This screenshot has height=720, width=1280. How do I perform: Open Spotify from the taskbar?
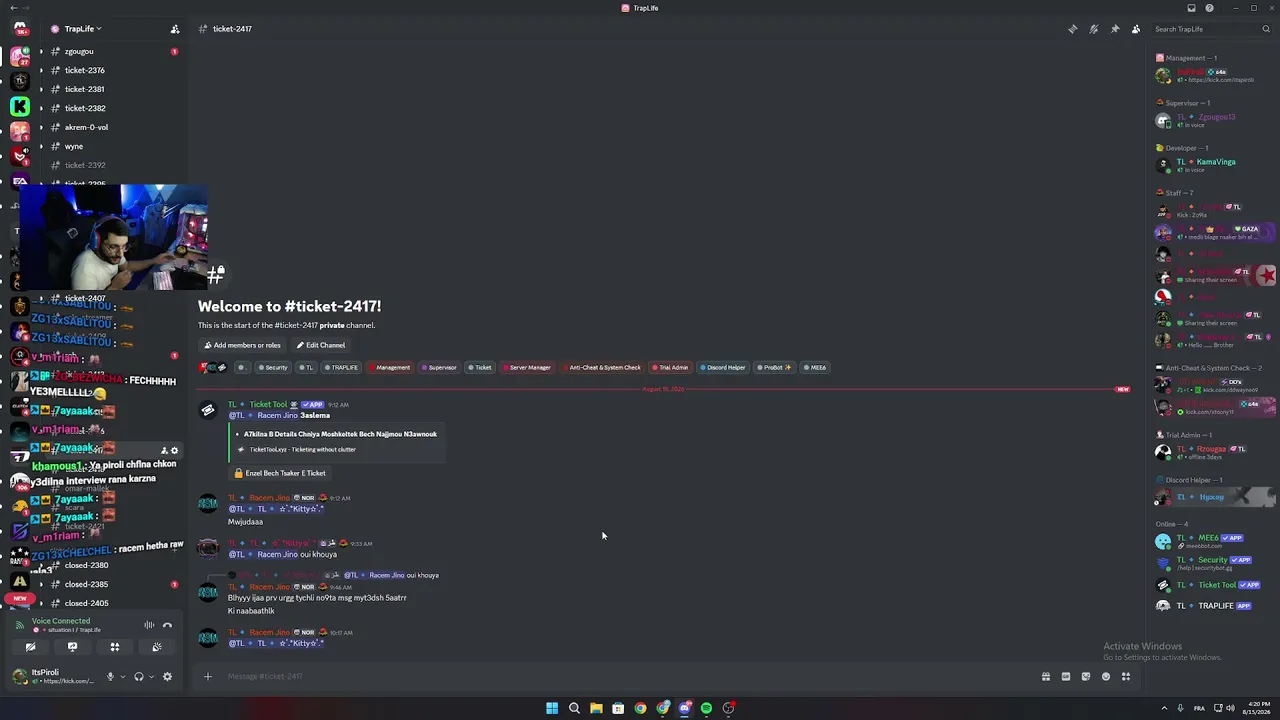[x=706, y=708]
